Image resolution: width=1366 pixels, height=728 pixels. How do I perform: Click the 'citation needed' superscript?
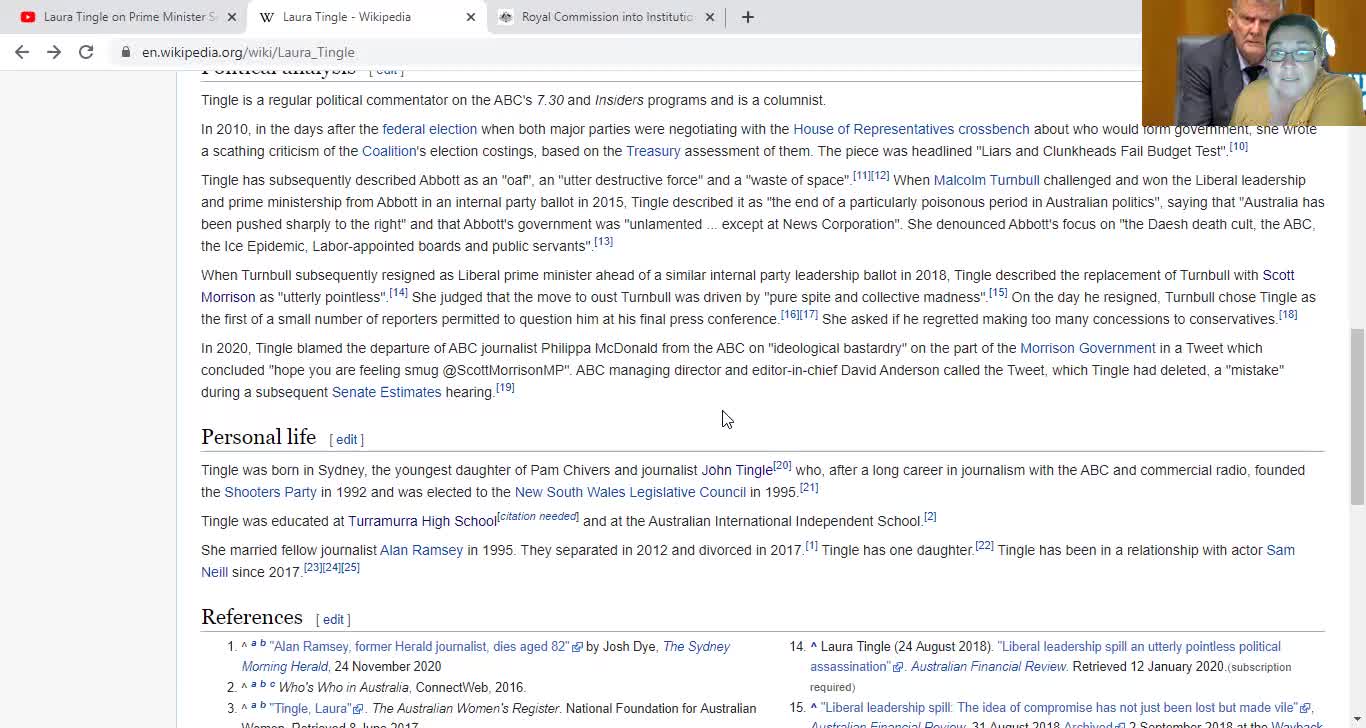[x=538, y=516]
